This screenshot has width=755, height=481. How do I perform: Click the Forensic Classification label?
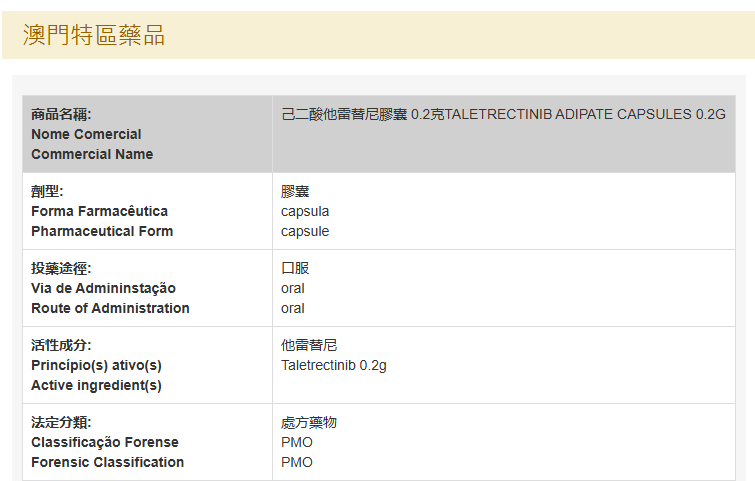(107, 462)
